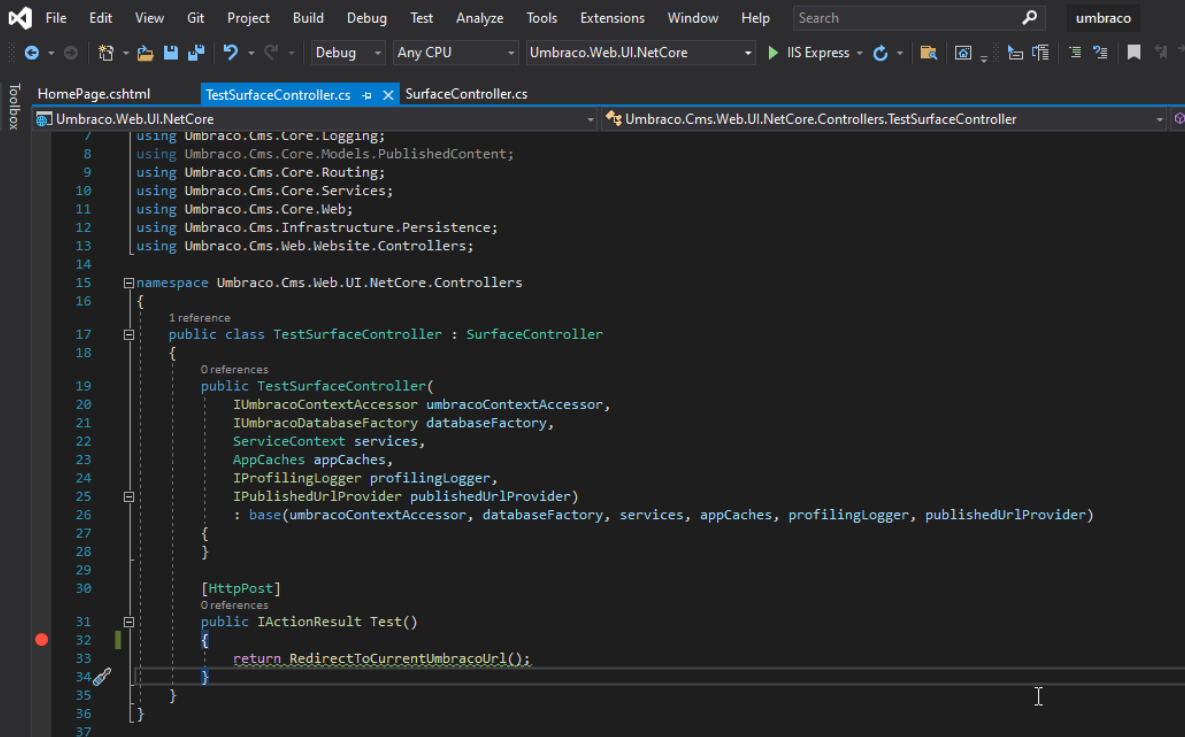Open the Window menu
Screen dimensions: 1185x737
(x=693, y=17)
